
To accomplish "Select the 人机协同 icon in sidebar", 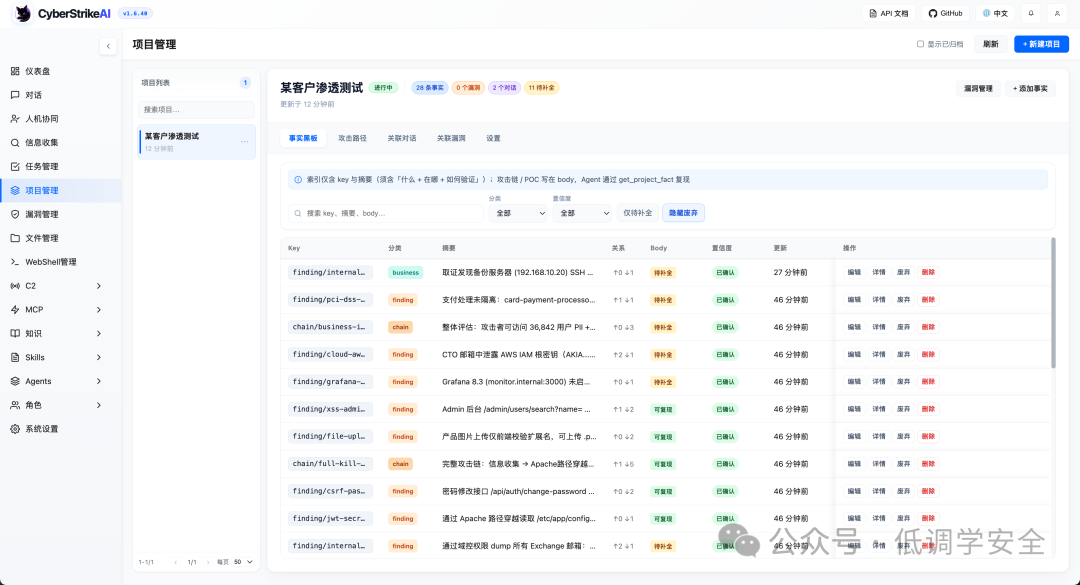I will tap(15, 119).
